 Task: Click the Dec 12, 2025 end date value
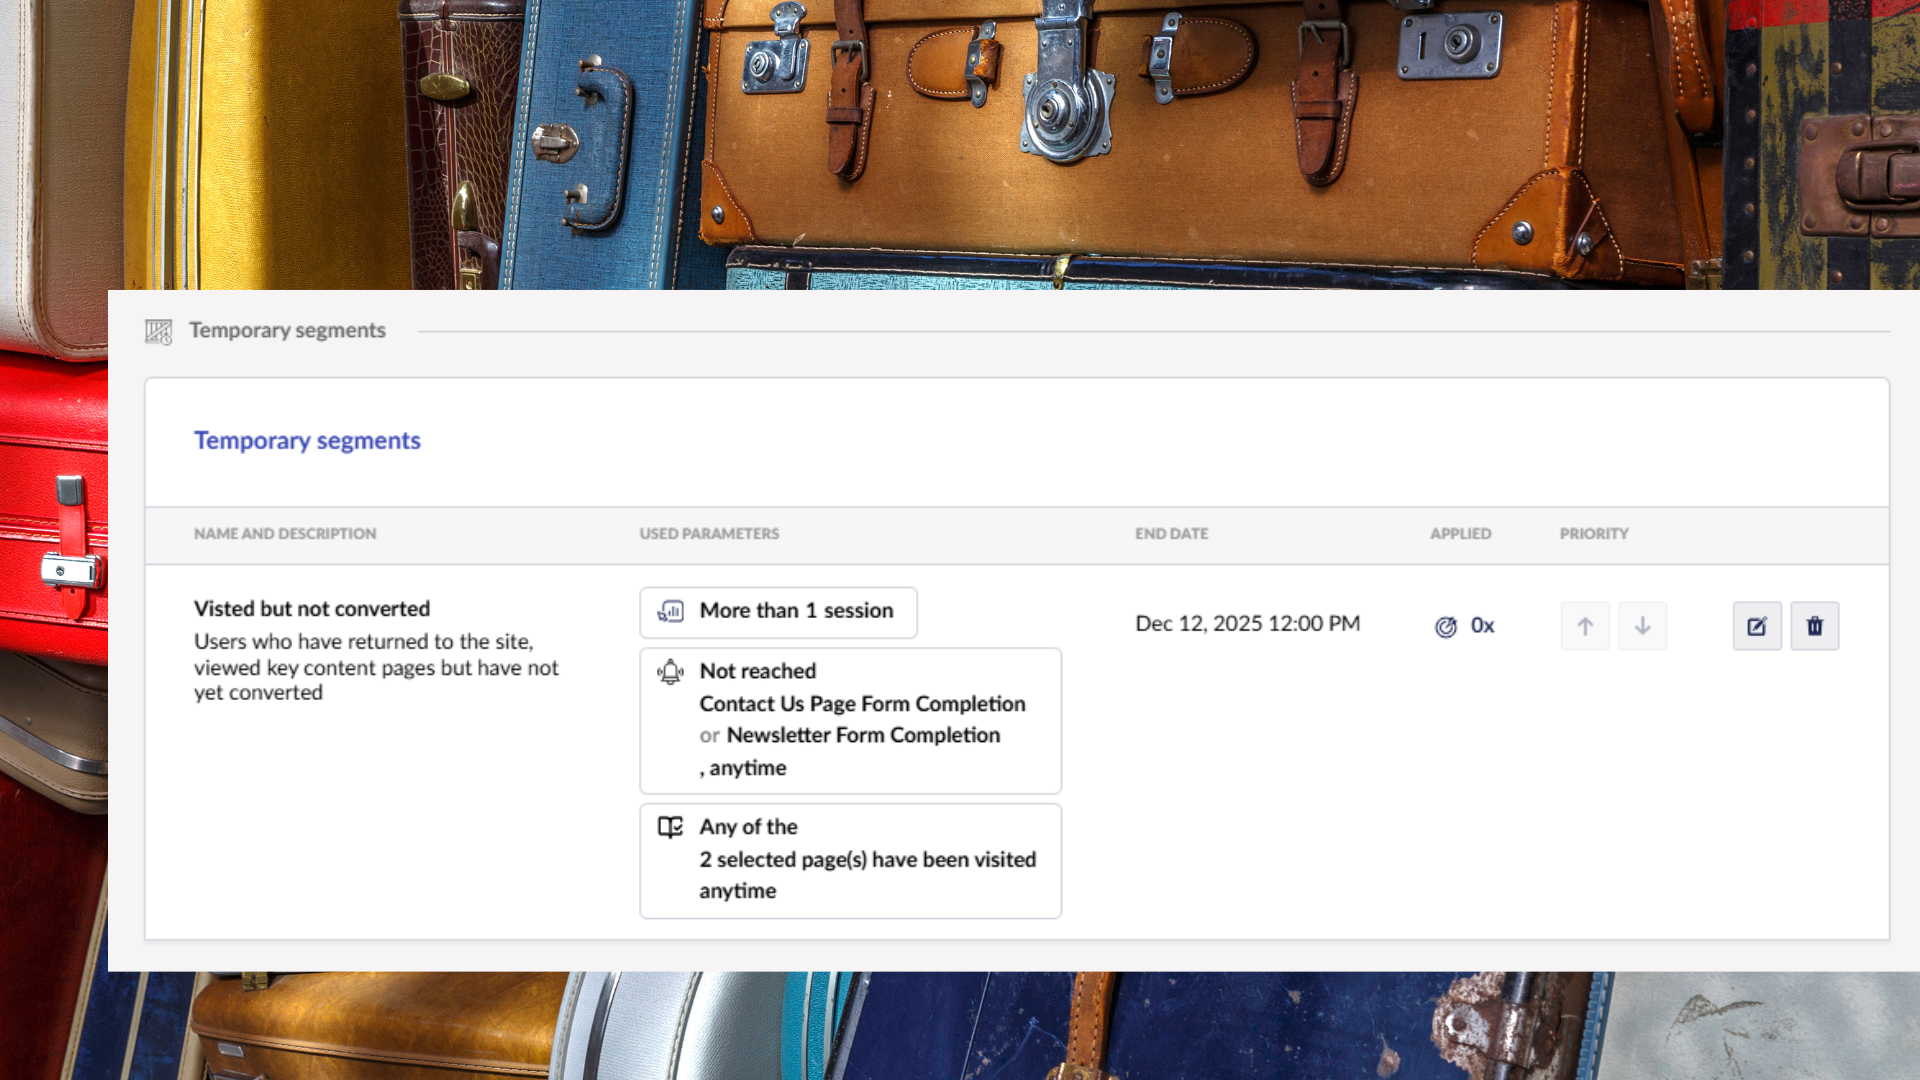pos(1247,624)
